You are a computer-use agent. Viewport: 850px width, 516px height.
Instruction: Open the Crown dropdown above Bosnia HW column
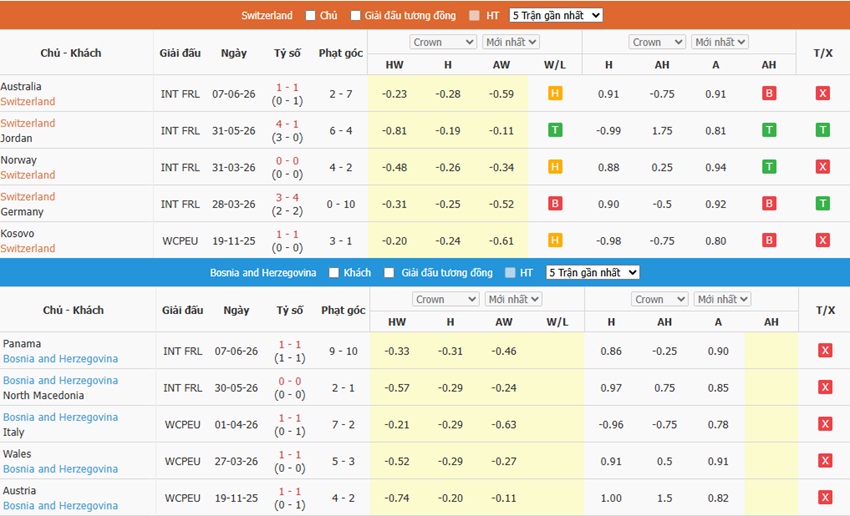click(x=446, y=299)
